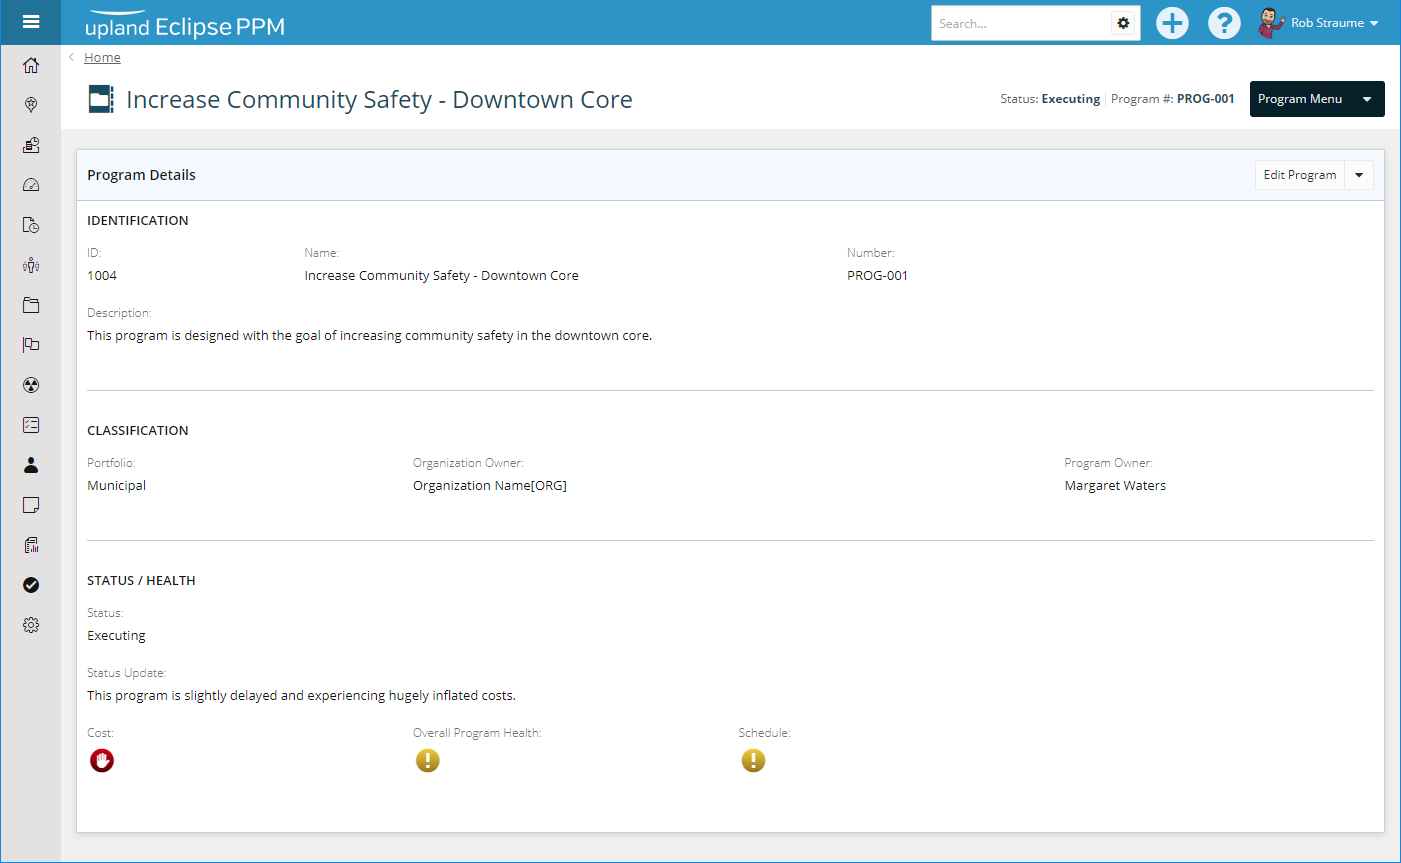The image size is (1401, 863).
Task: Open the settings gear in the sidebar
Action: pyautogui.click(x=31, y=625)
